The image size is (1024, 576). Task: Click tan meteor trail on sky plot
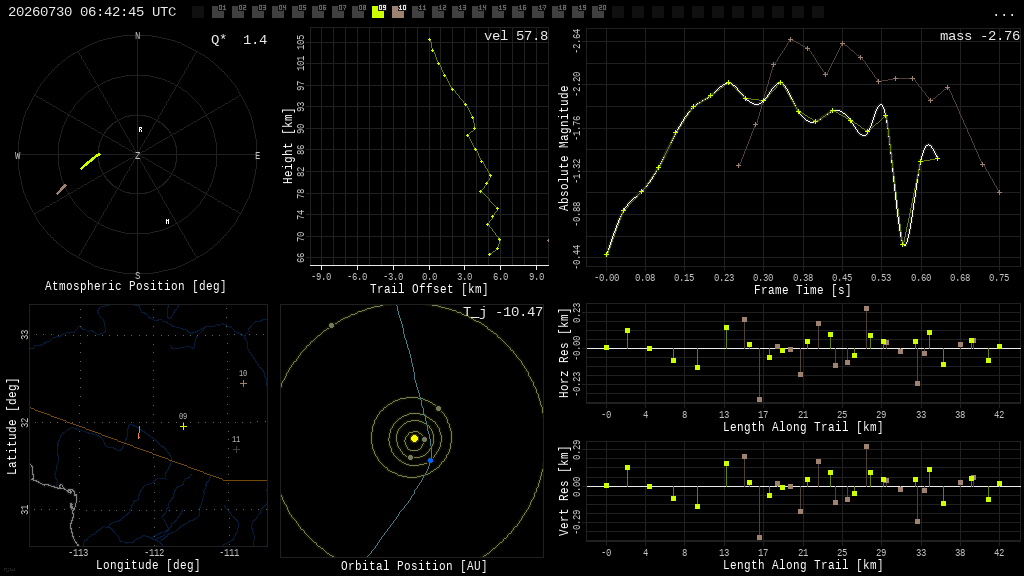(61, 189)
